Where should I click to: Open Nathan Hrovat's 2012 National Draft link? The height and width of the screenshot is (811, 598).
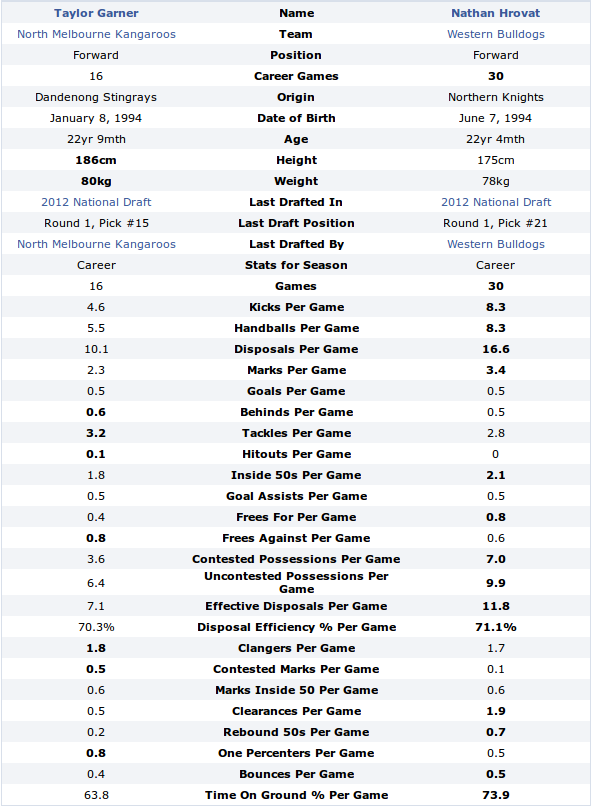click(496, 202)
